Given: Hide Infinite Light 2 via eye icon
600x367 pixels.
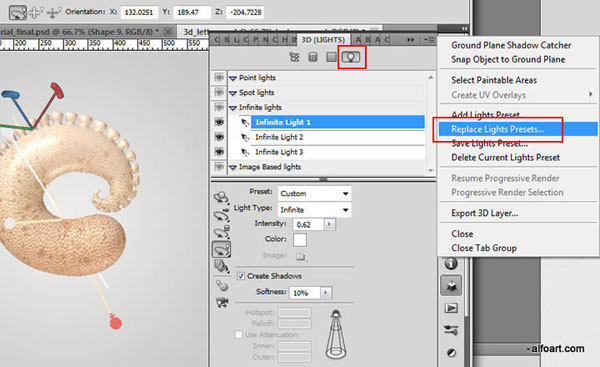Looking at the screenshot, I should coord(219,137).
